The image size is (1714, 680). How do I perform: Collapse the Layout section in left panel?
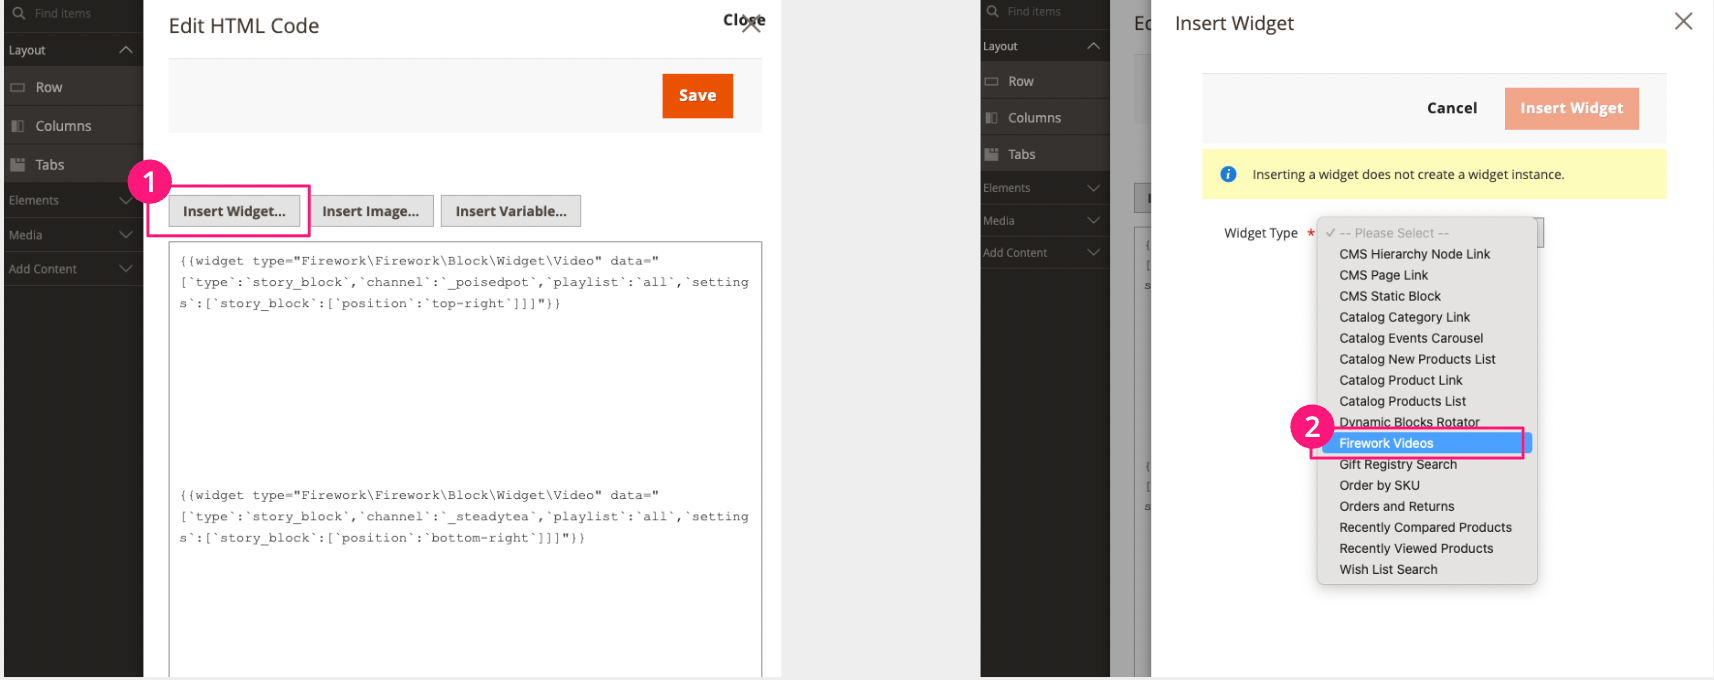pos(125,50)
